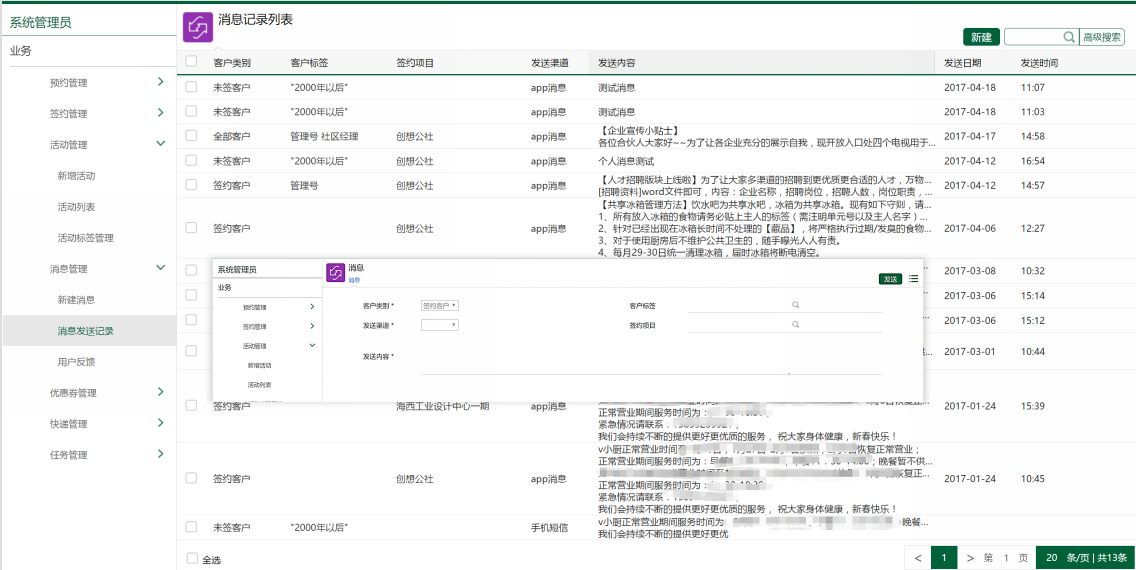Click the 客户标签 lookup magnifier icon

(x=795, y=306)
